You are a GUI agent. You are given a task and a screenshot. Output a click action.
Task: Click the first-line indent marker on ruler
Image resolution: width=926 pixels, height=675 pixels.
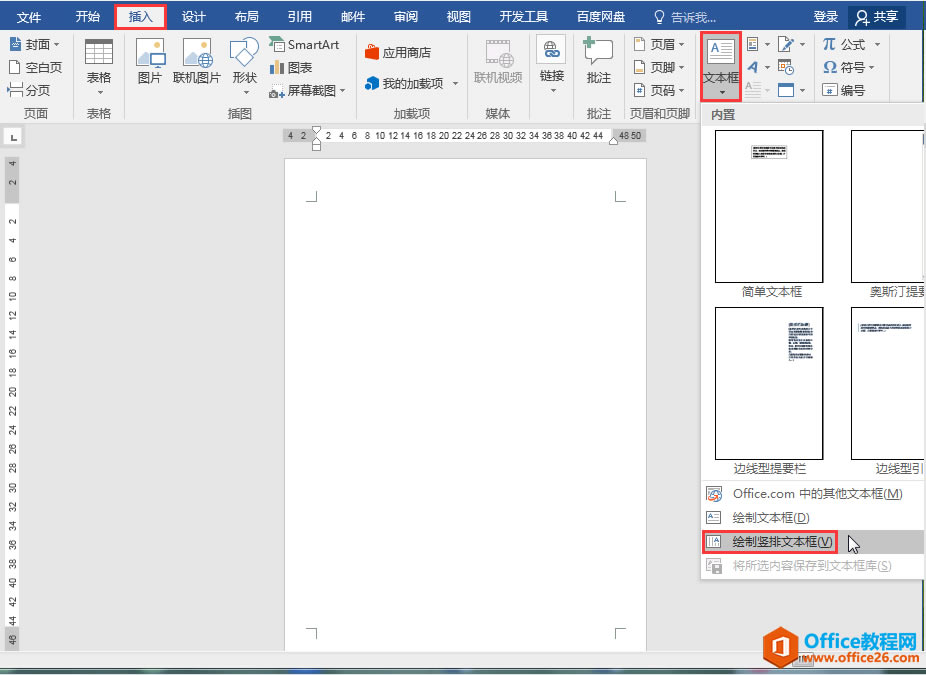pos(317,130)
